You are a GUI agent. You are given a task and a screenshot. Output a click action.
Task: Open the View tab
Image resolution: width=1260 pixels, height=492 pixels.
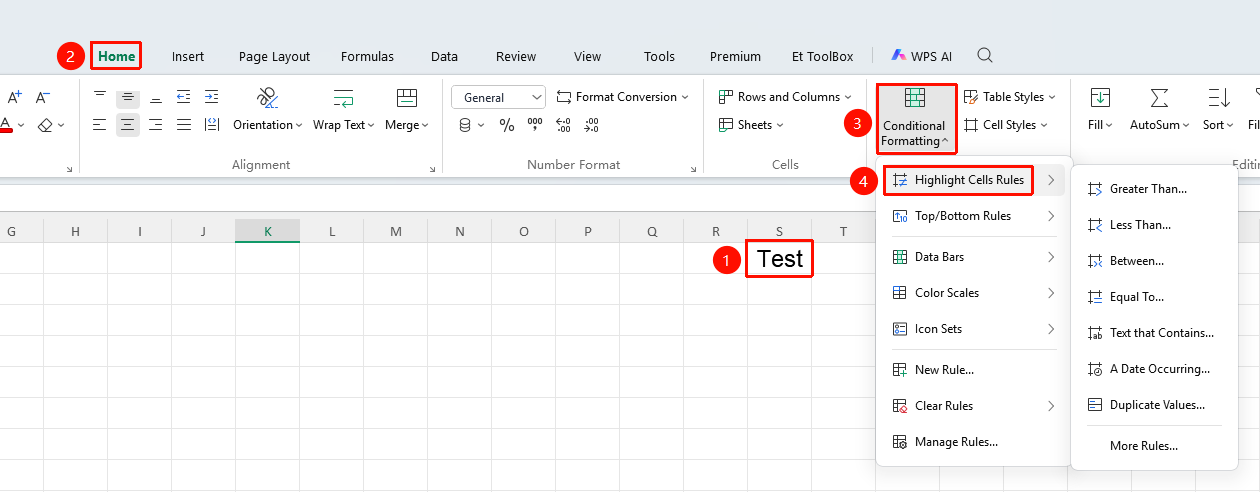point(588,57)
